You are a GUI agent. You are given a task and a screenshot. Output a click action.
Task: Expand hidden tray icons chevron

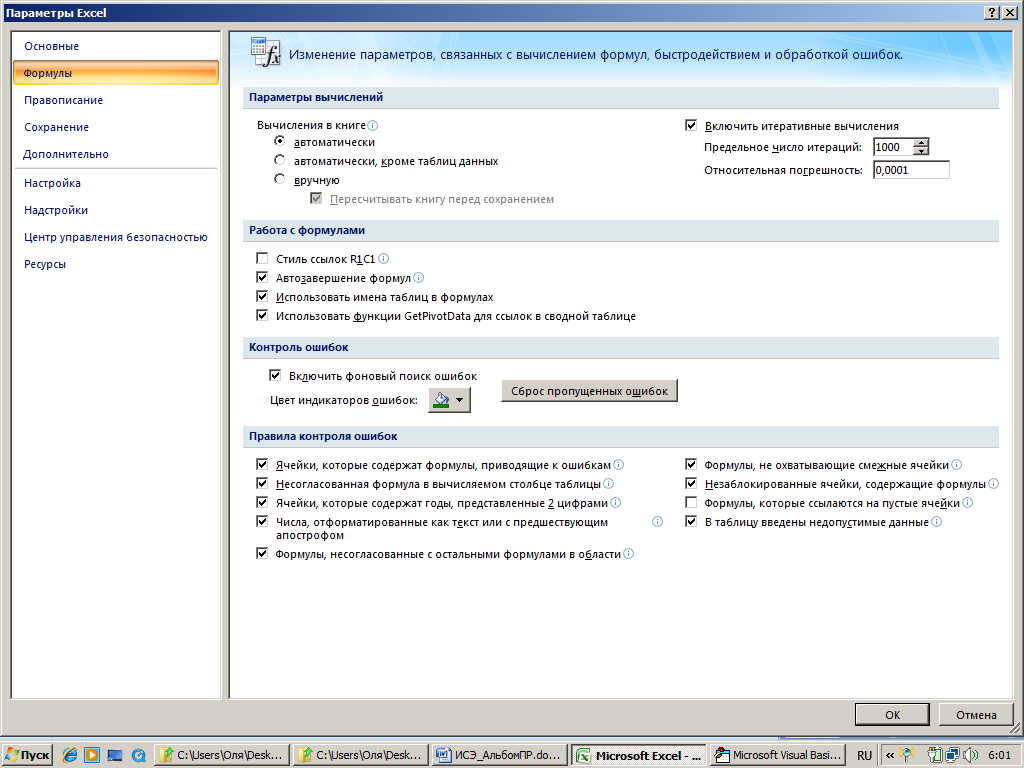pyautogui.click(x=889, y=756)
